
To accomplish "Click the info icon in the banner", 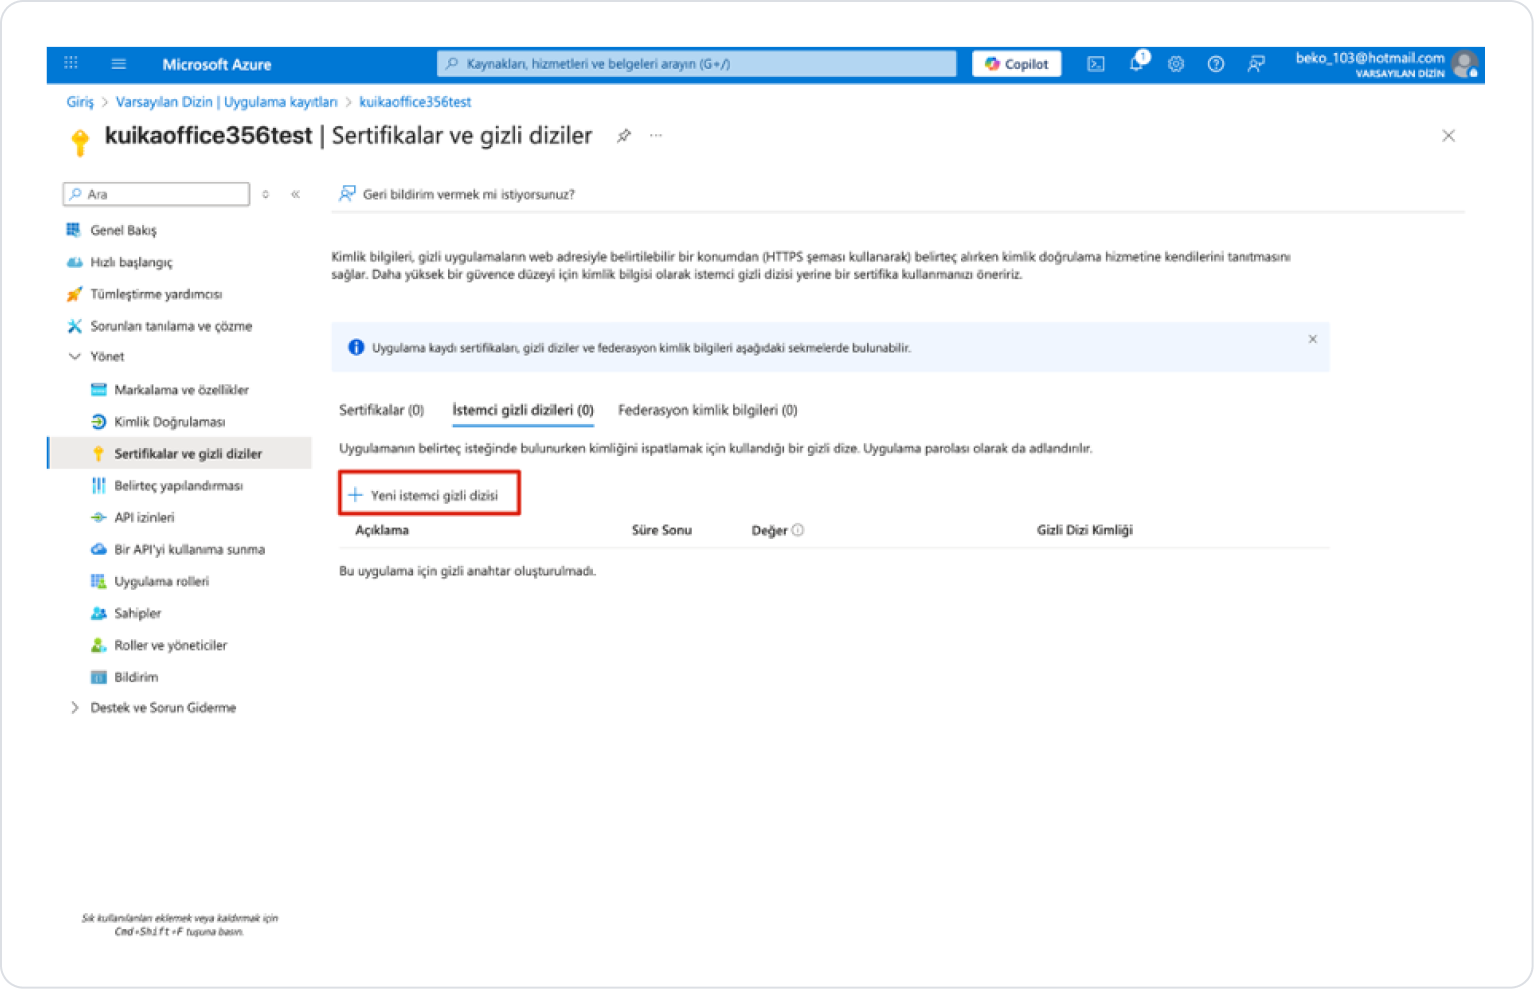I will coord(356,348).
